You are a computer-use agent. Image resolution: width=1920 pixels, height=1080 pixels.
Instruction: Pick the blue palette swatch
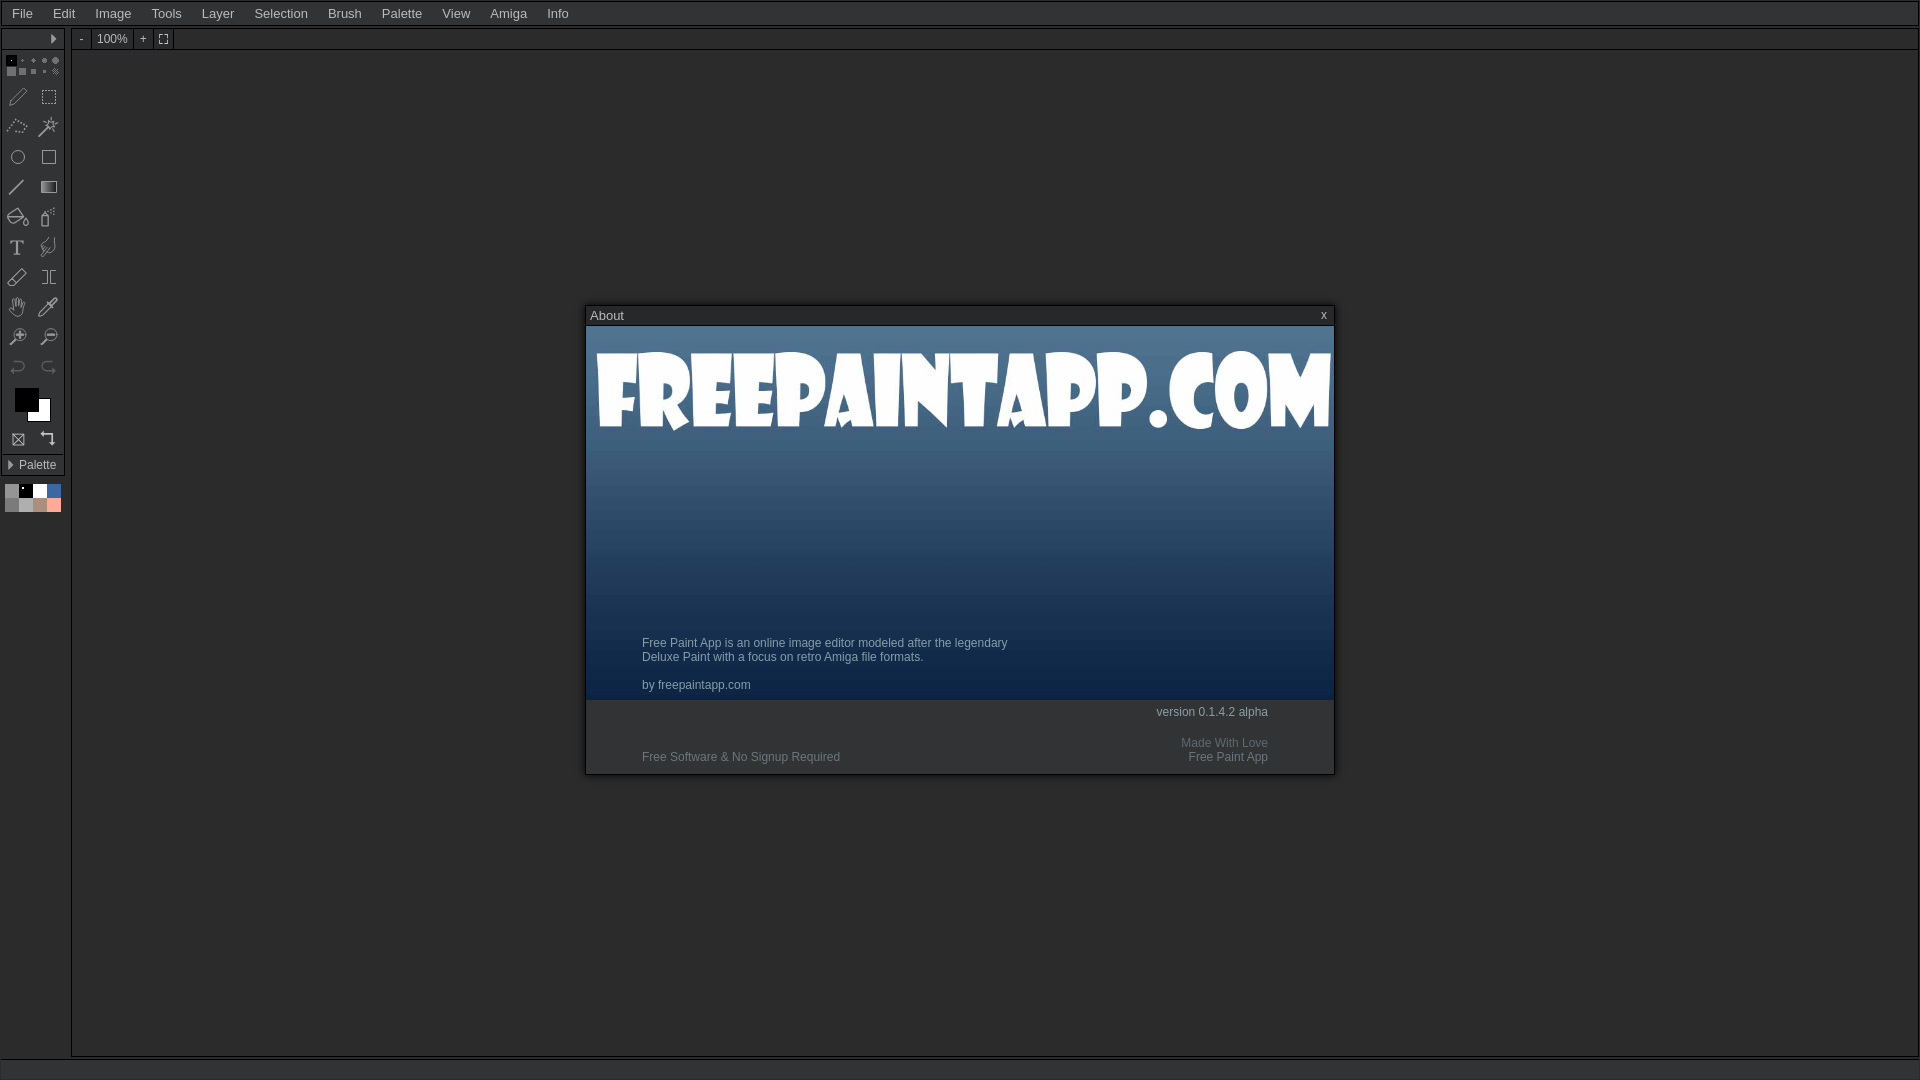(54, 491)
